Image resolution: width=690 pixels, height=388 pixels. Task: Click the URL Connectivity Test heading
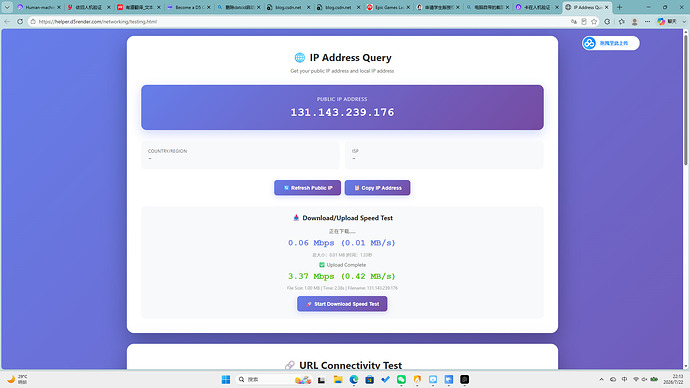(x=350, y=365)
